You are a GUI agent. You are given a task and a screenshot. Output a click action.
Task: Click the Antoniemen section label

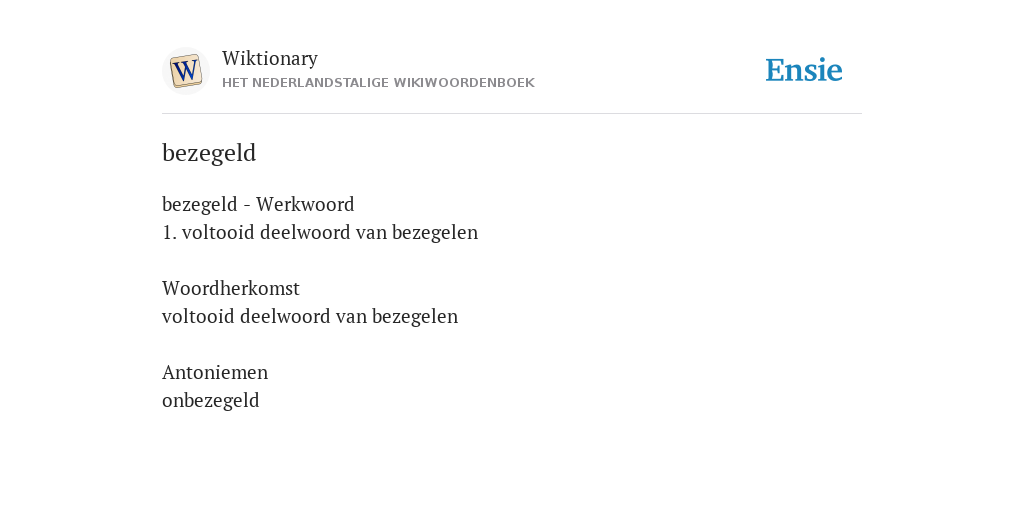pos(215,372)
